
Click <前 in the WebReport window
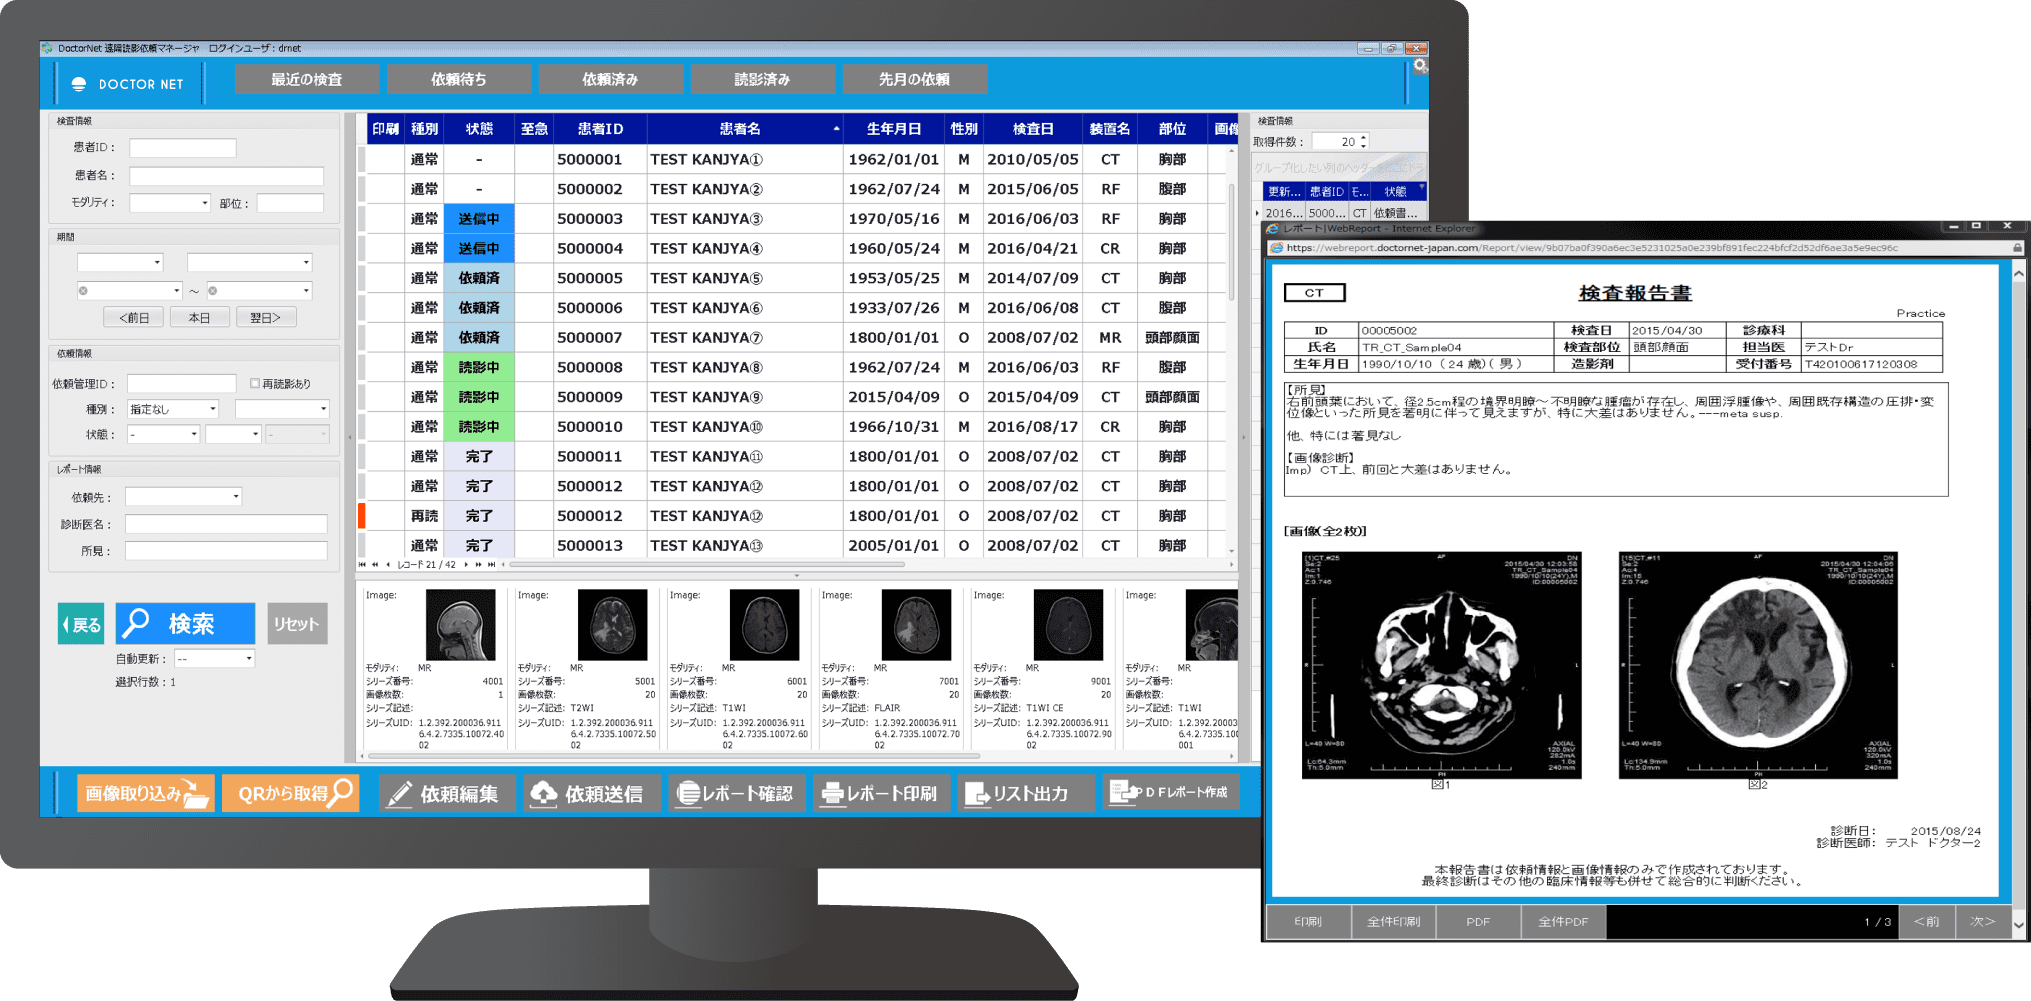(1927, 922)
